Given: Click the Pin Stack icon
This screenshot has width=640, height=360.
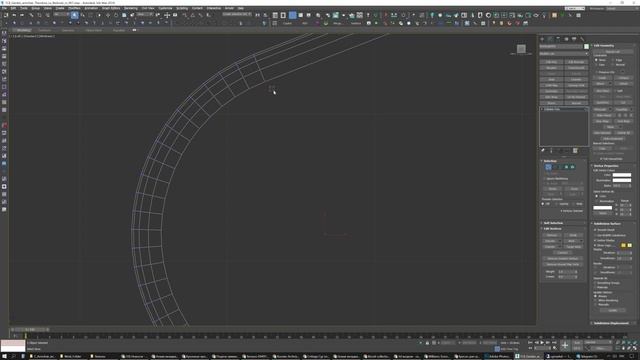Looking at the screenshot, I should (x=543, y=151).
